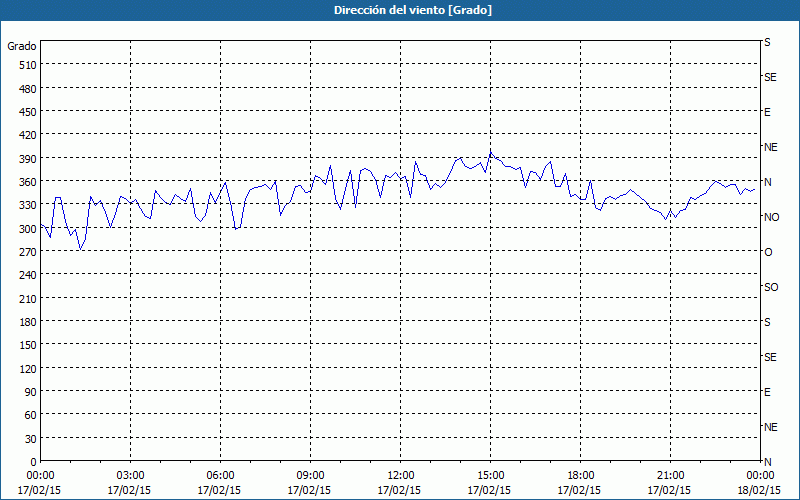Select the 'E' compass label at 90 gridline
Image resolution: width=800 pixels, height=500 pixels.
[767, 392]
